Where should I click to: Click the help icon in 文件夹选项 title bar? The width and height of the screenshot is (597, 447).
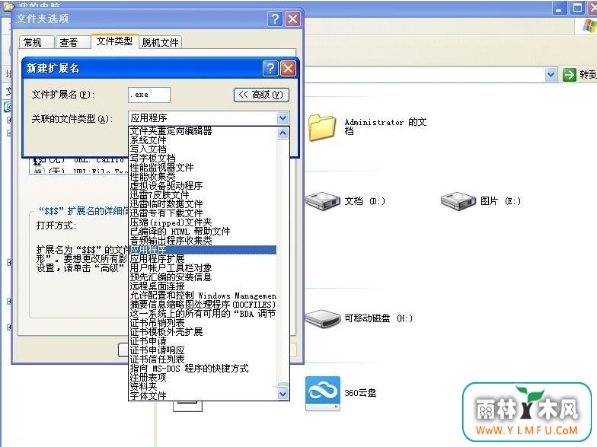click(x=275, y=19)
